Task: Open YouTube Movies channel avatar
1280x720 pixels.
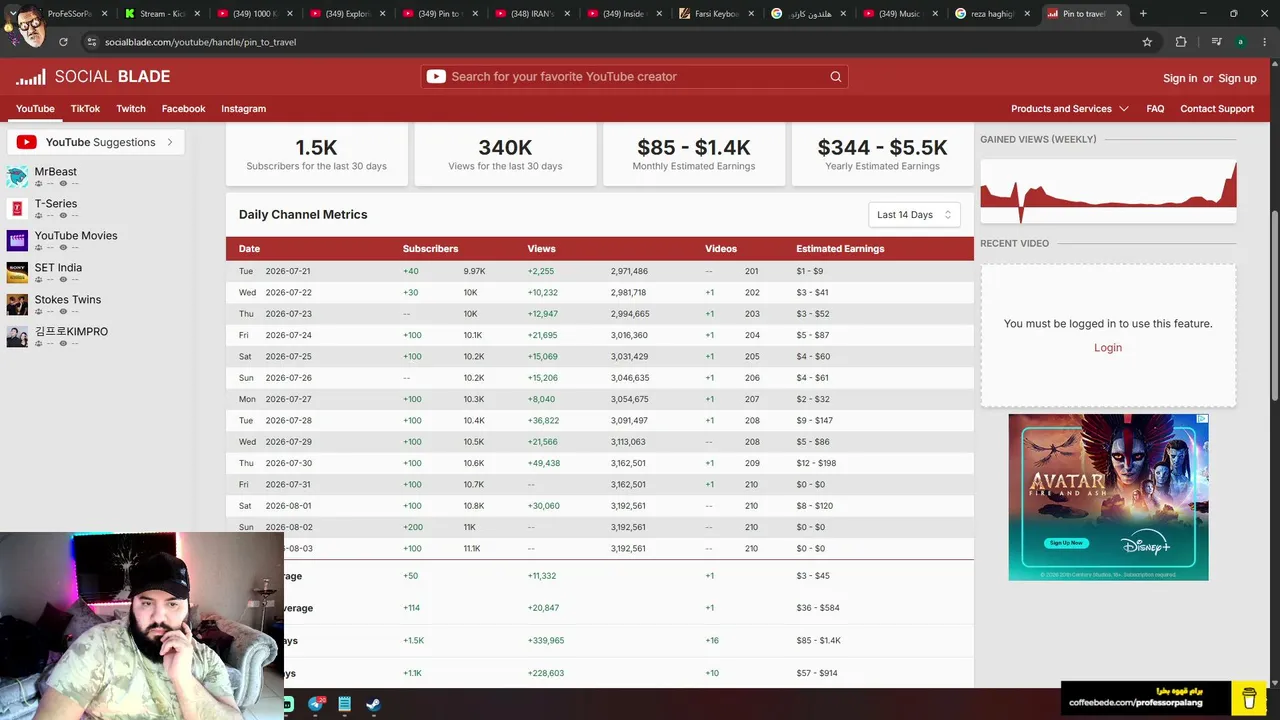Action: (17, 241)
